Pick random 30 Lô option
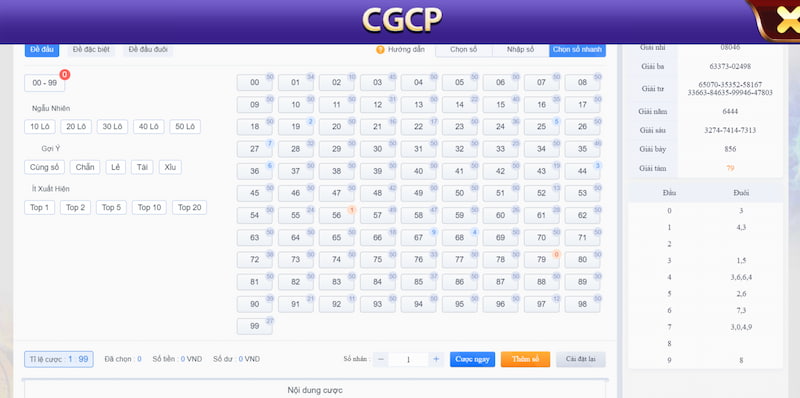800x398 pixels. pyautogui.click(x=113, y=127)
